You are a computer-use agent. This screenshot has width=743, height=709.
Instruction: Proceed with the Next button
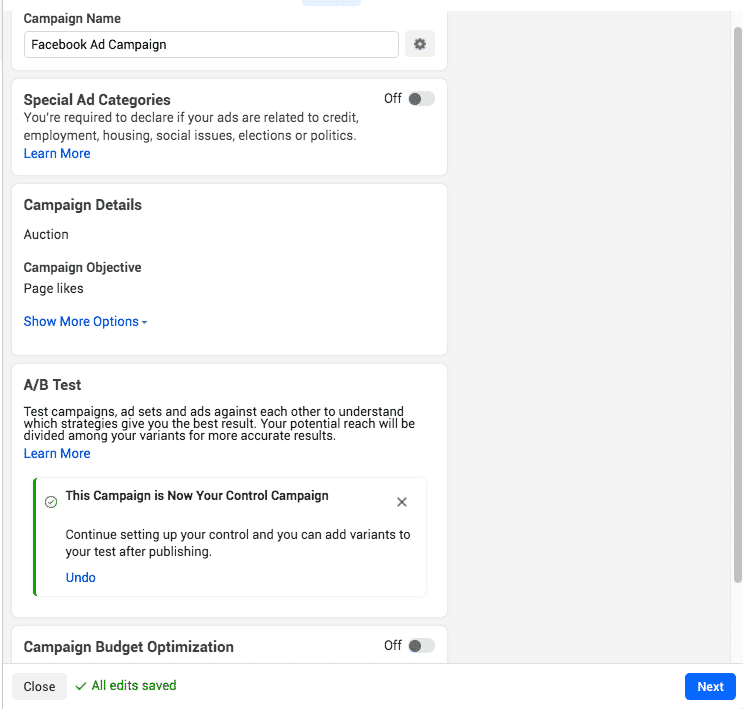(710, 686)
